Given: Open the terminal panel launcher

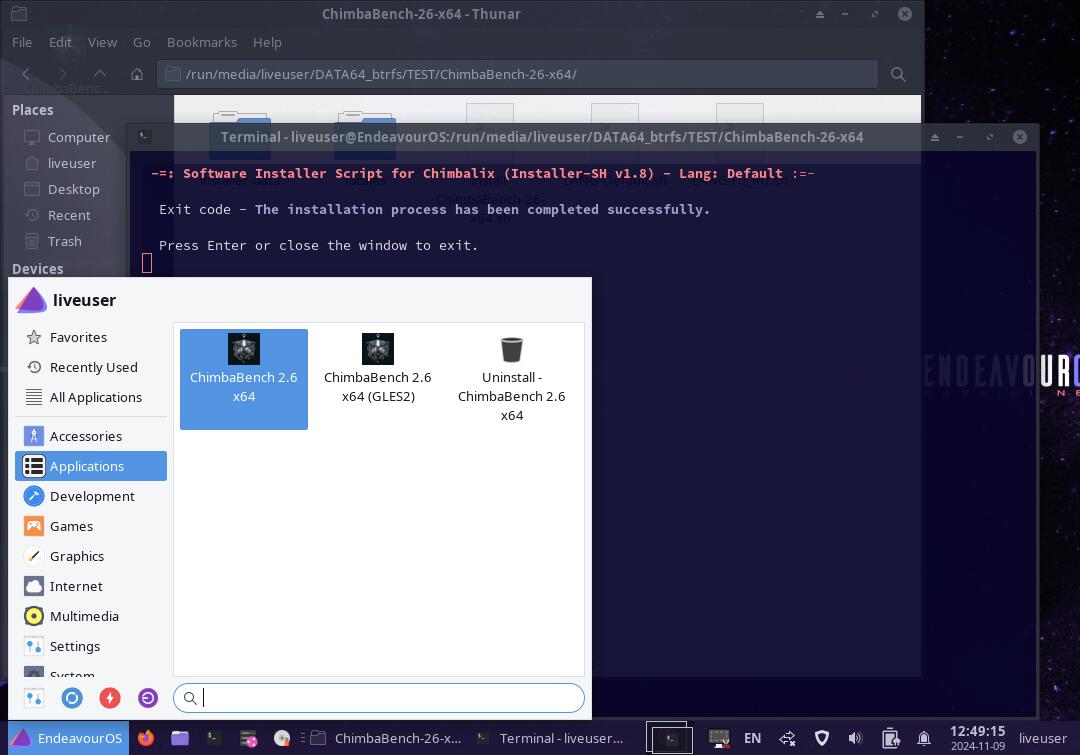Looking at the screenshot, I should (214, 738).
